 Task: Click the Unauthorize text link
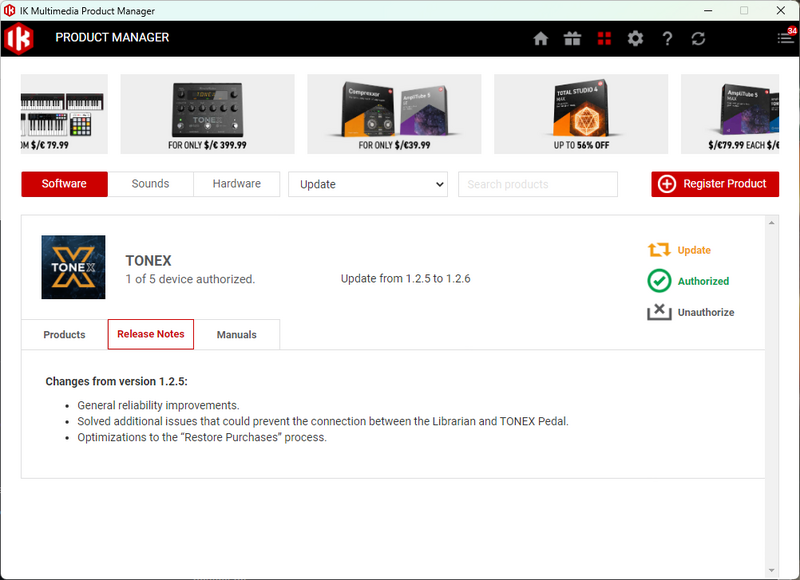coord(706,312)
